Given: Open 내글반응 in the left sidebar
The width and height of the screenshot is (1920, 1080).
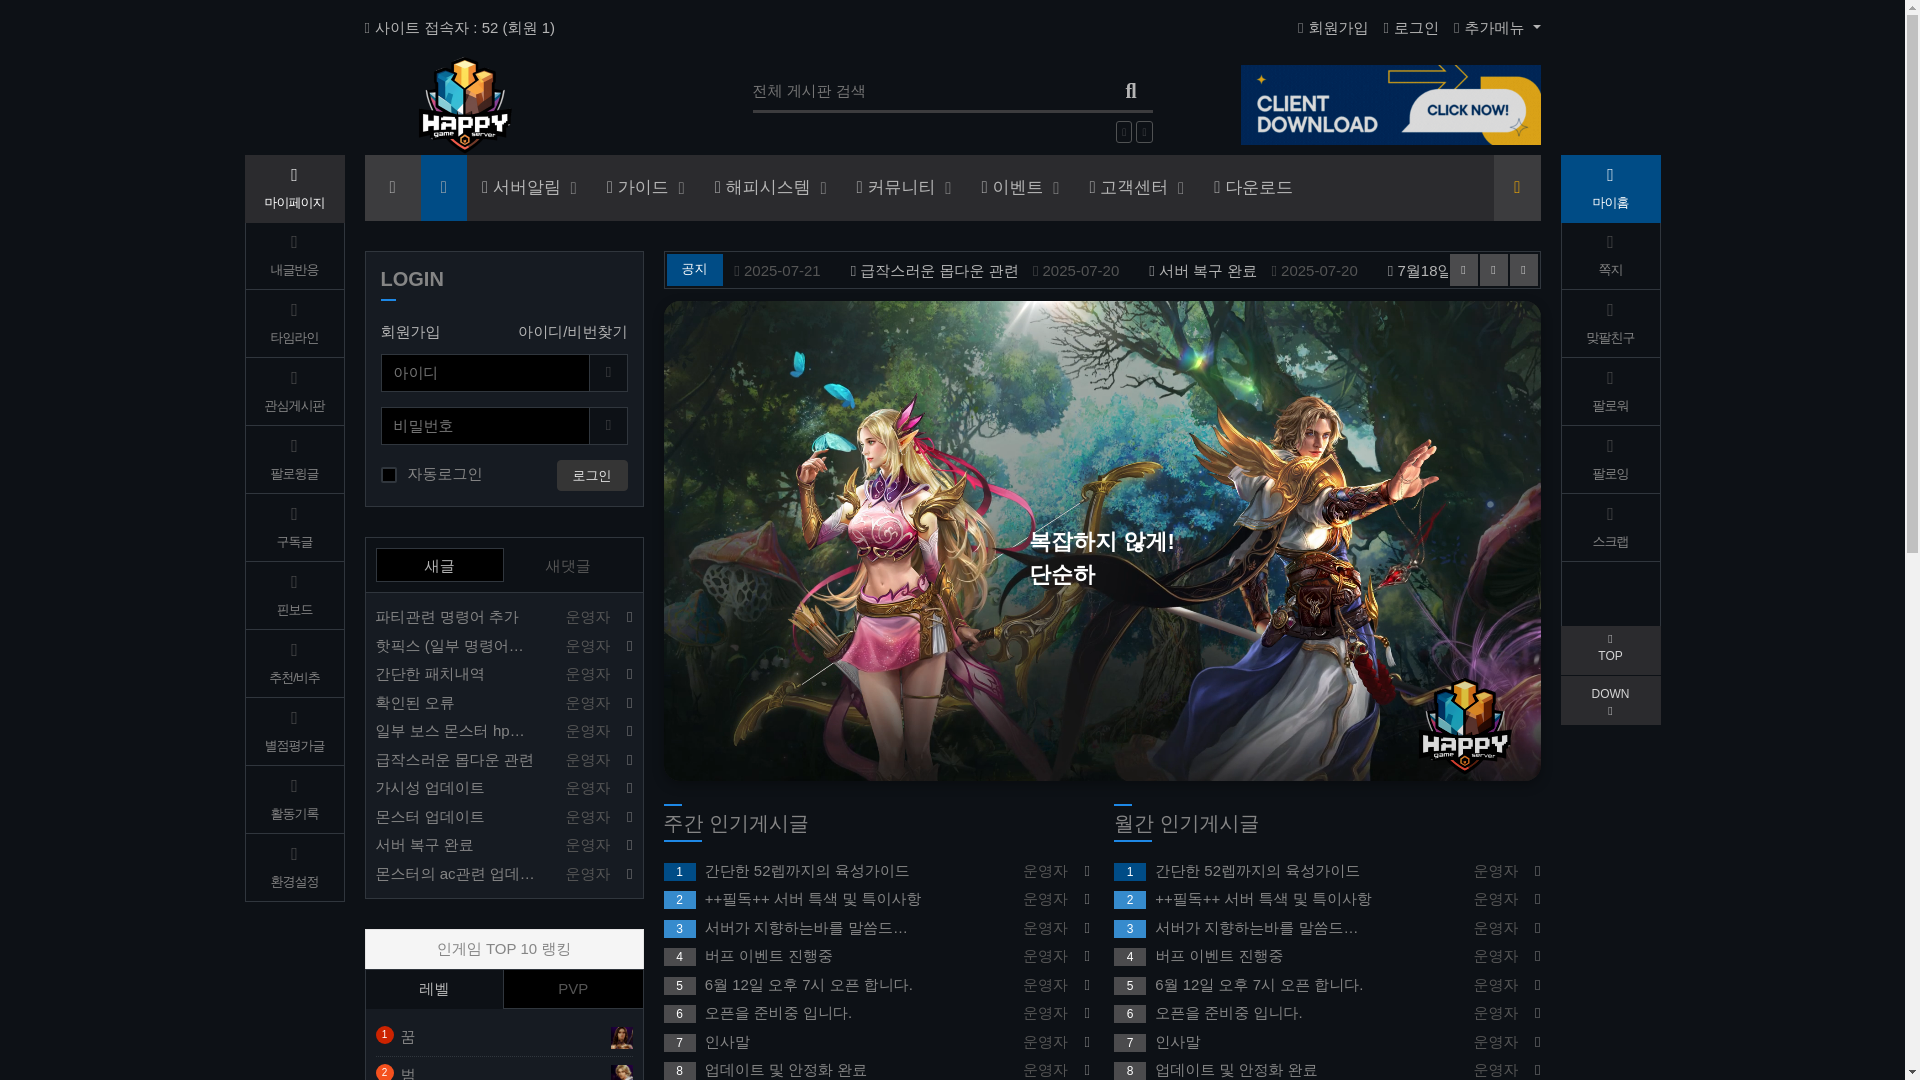Looking at the screenshot, I should [294, 256].
